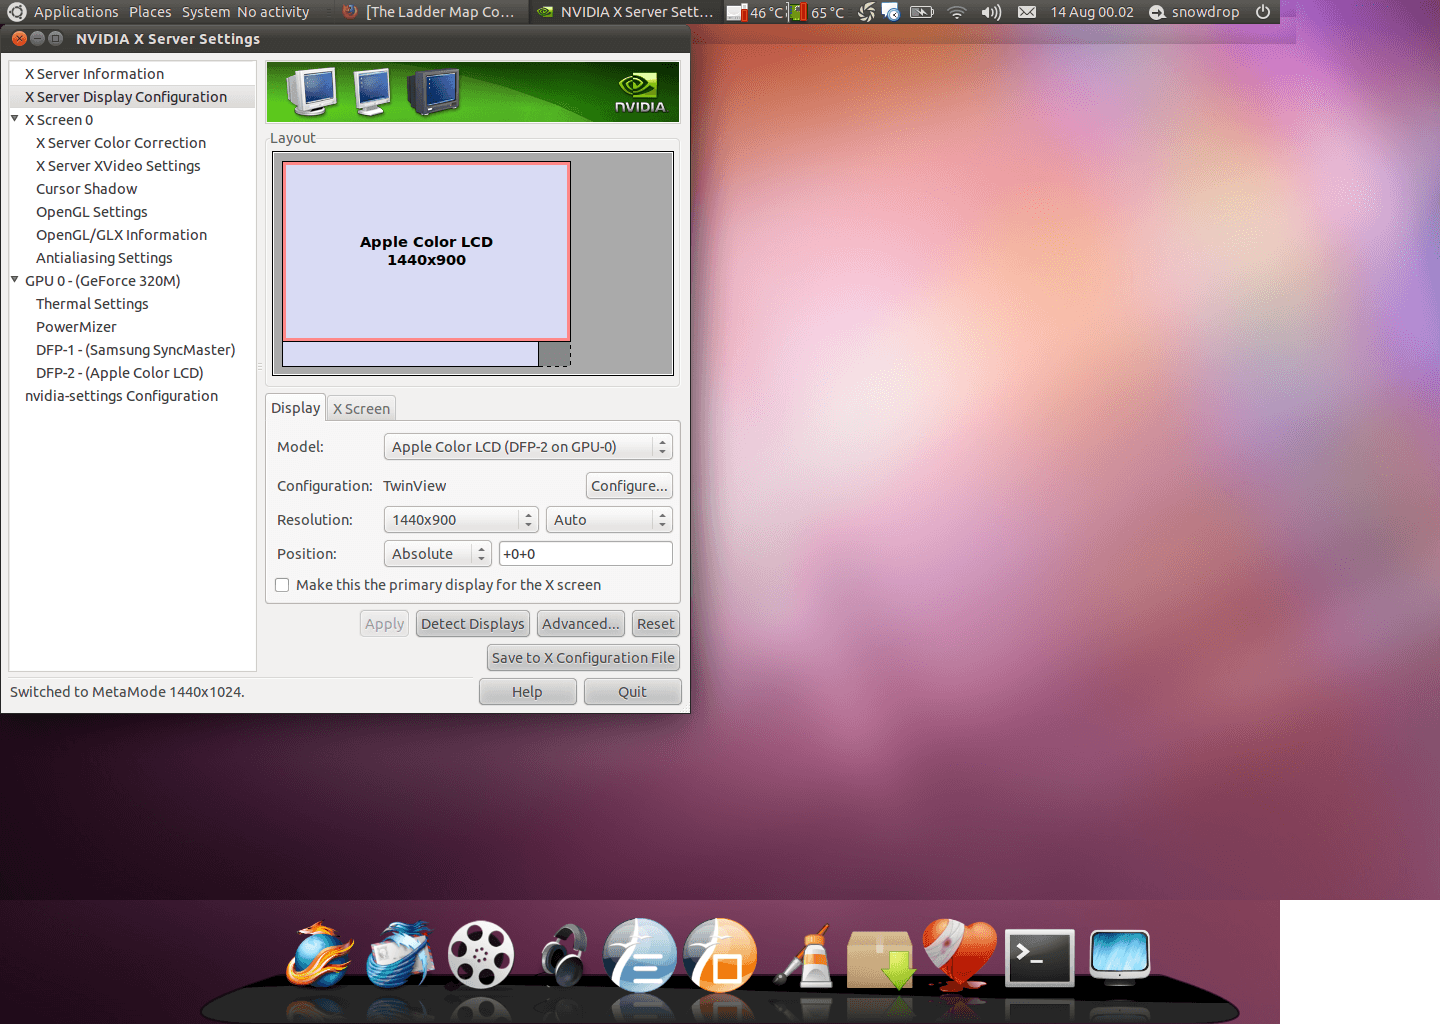Image resolution: width=1440 pixels, height=1024 pixels.
Task: Click the 65 °C GPU temperature indicator
Action: click(x=818, y=12)
